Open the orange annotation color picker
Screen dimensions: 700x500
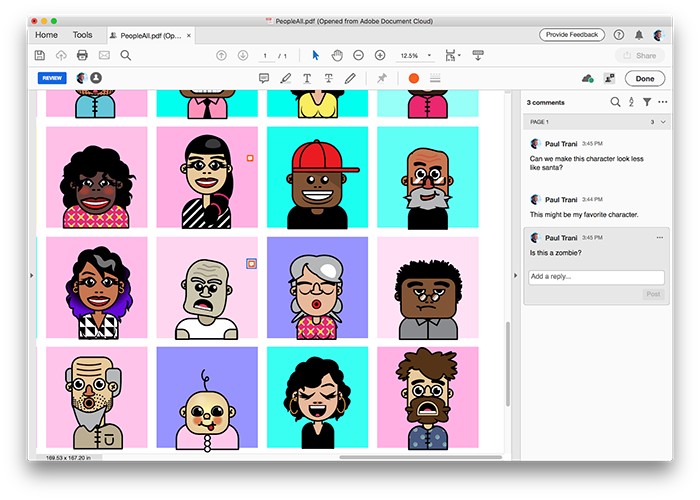coord(413,78)
